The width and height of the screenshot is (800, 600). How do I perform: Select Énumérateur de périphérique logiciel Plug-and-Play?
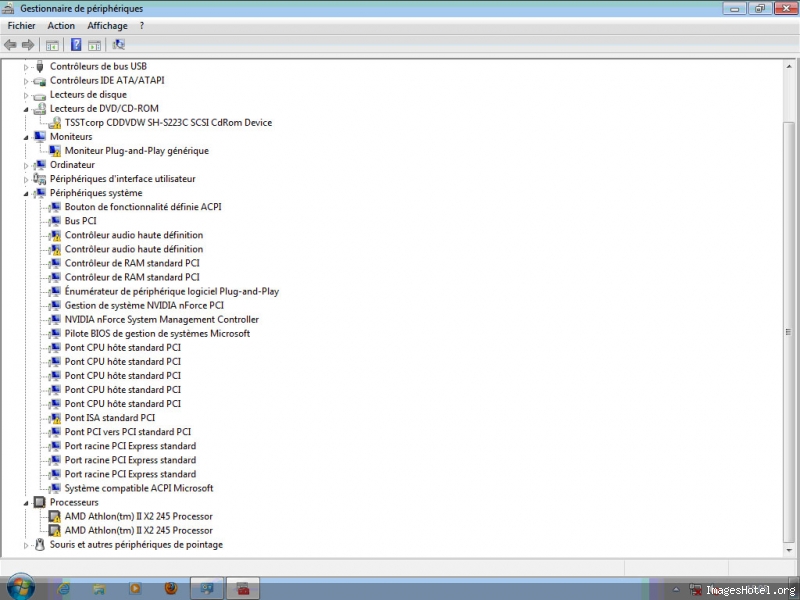171,291
